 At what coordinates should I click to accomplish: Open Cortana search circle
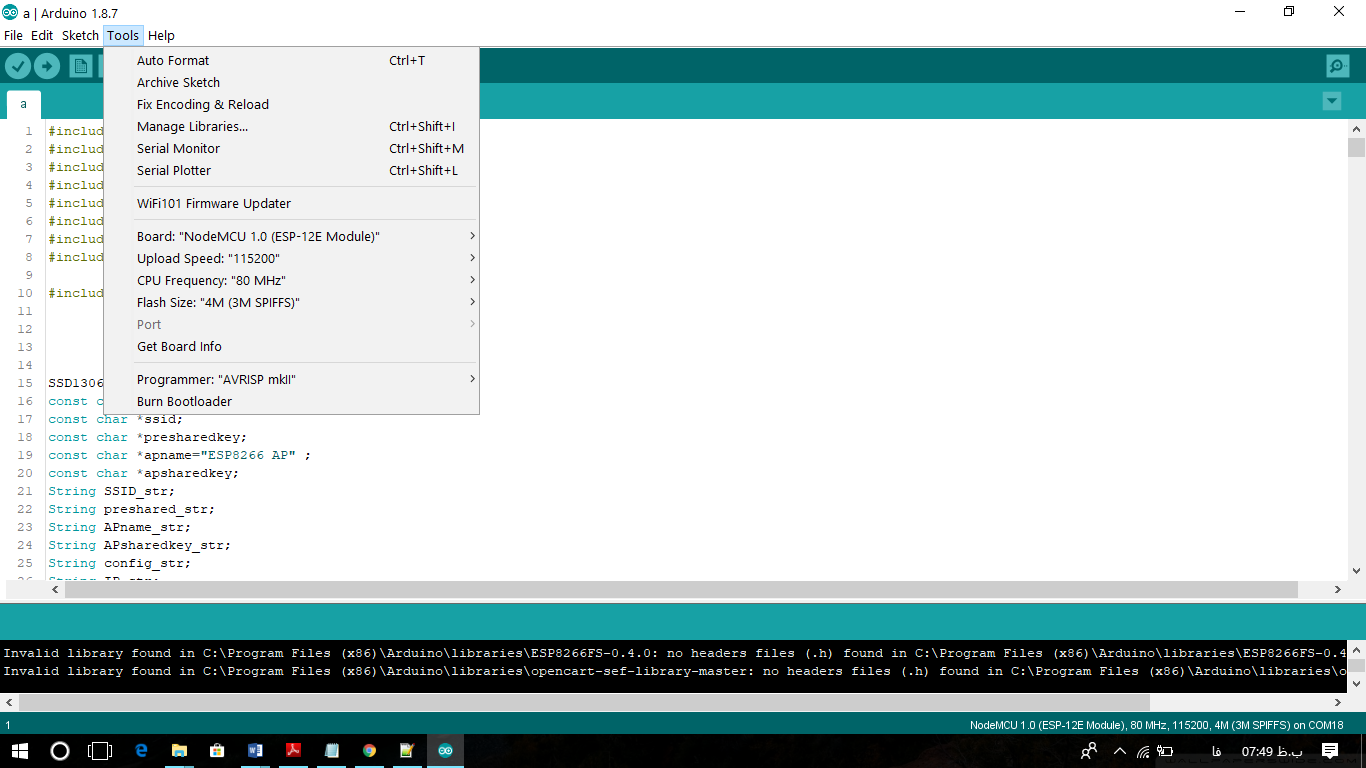pos(60,750)
